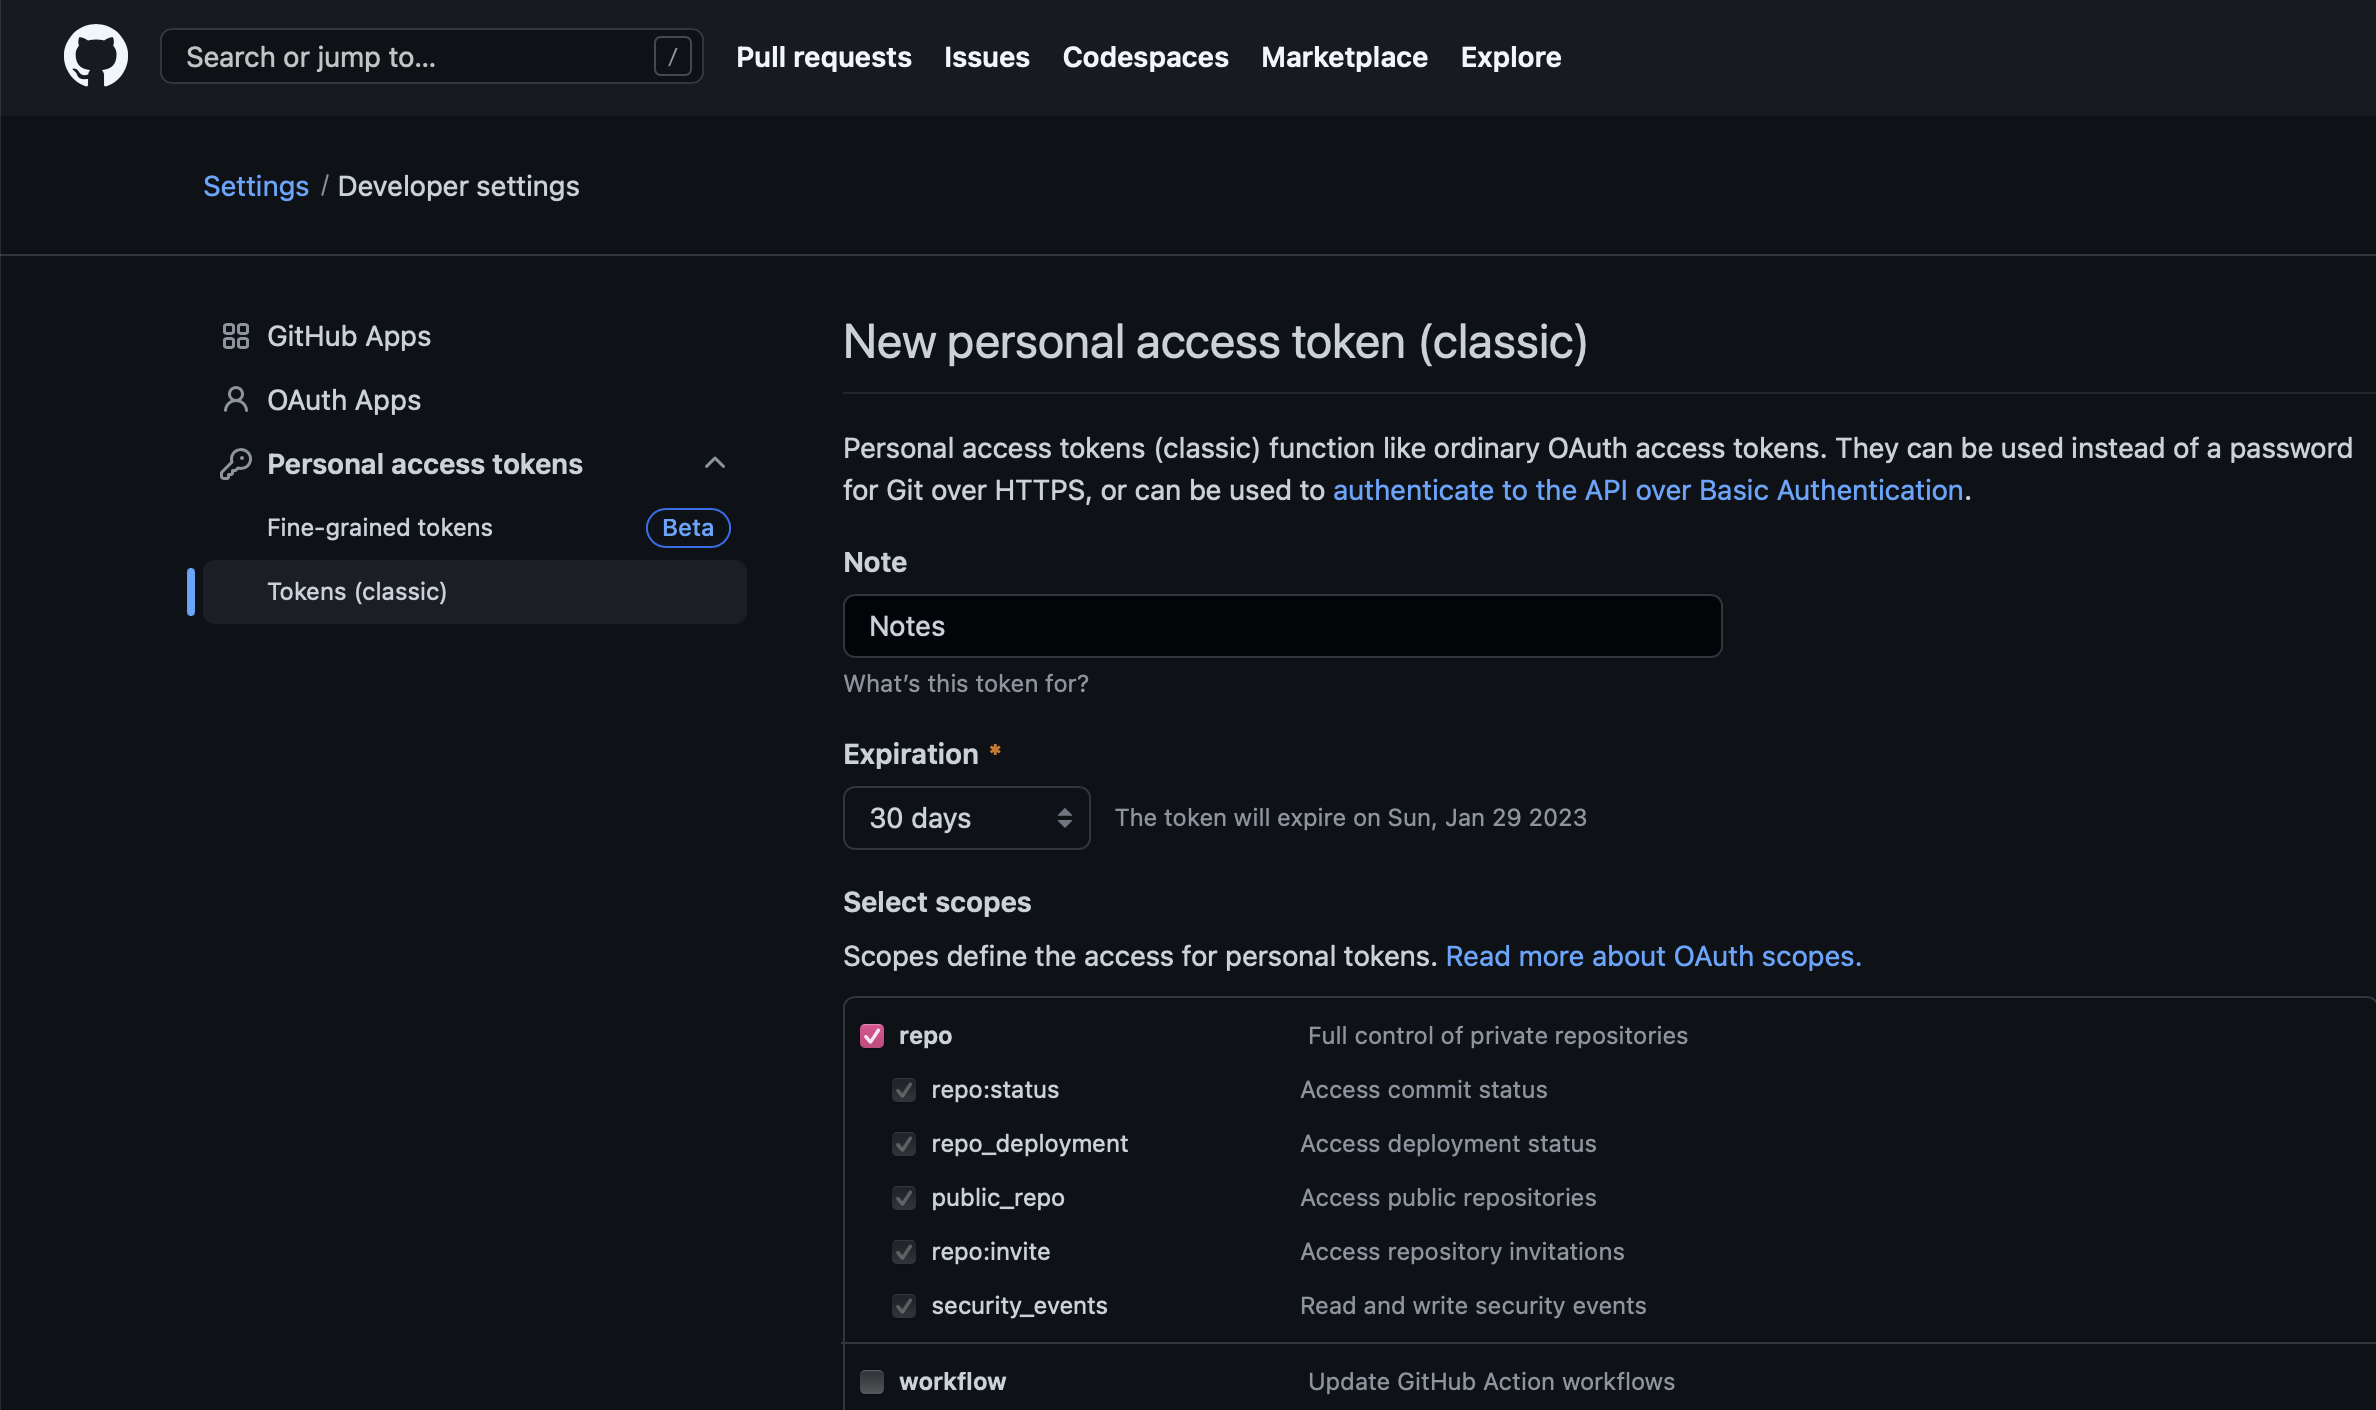Click the Beta badge next to Fine-grained tokens

click(x=688, y=528)
